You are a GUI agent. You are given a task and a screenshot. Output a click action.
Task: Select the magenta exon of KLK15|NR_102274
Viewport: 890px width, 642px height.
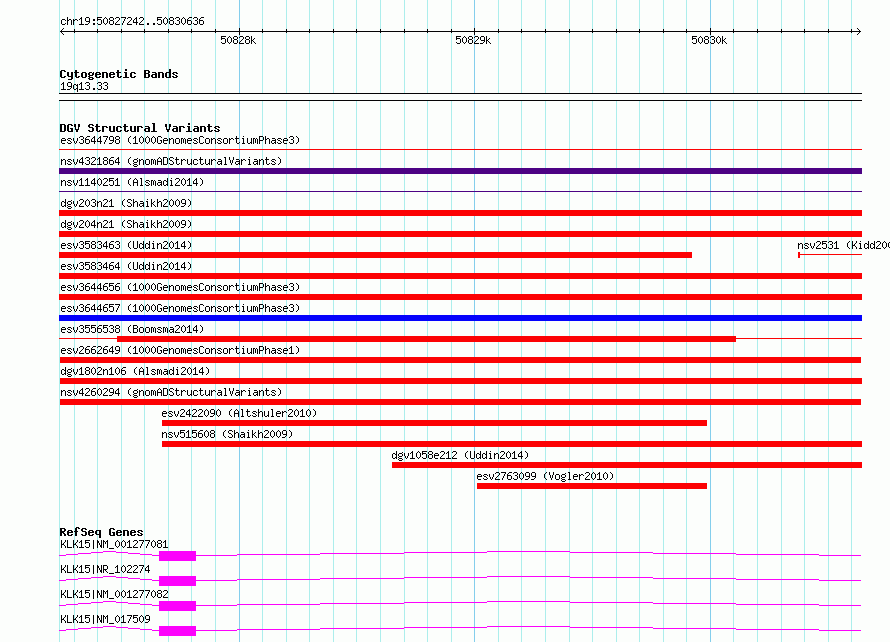[x=178, y=581]
